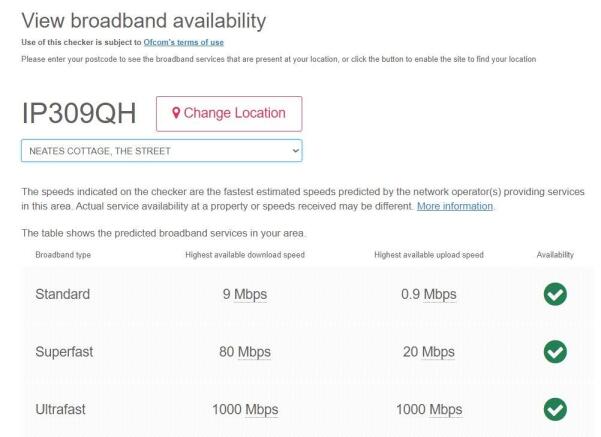Click the Ultrafast row green availability checkmark

[x=555, y=409]
